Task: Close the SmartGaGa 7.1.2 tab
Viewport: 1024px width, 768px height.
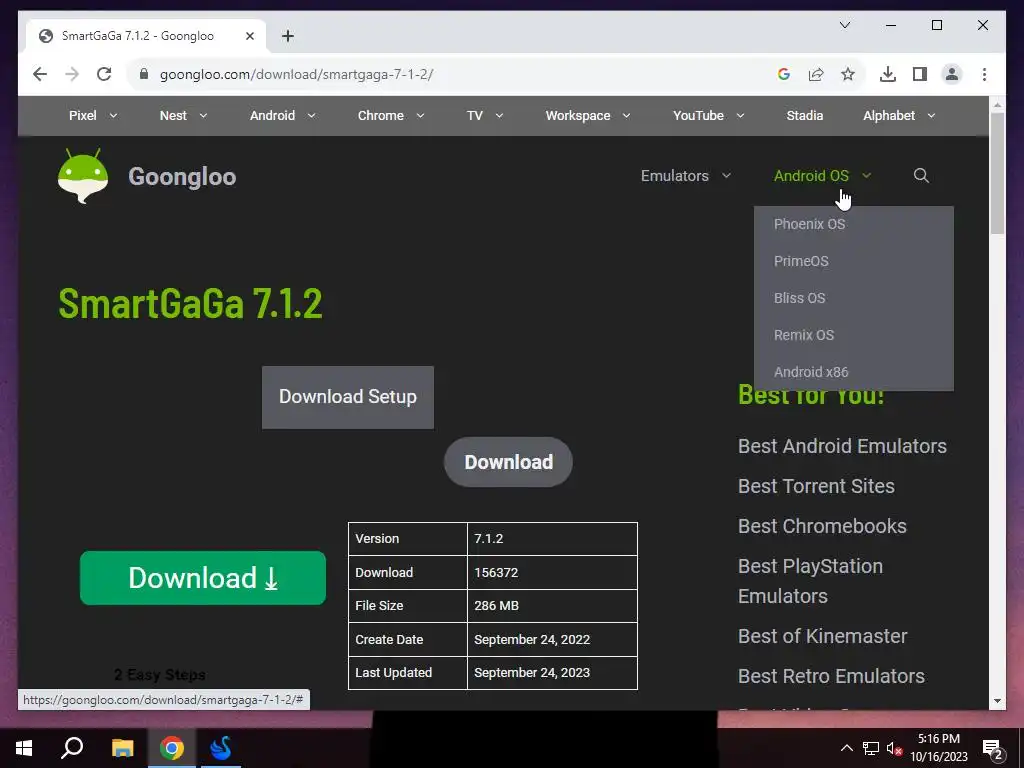Action: pyautogui.click(x=249, y=36)
